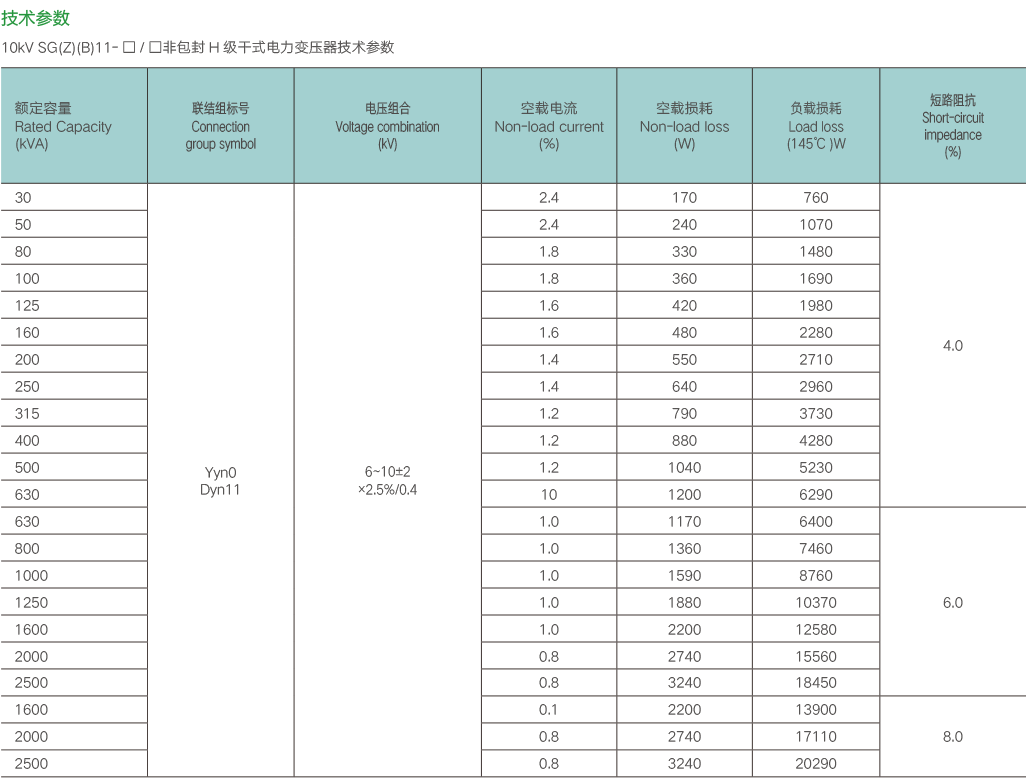Click short-circuit impedance value 6.0
This screenshot has width=1026, height=778.
(x=953, y=603)
